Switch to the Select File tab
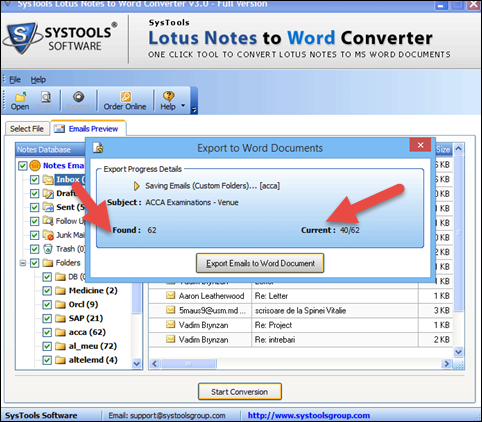This screenshot has height=422, width=482. click(x=27, y=129)
